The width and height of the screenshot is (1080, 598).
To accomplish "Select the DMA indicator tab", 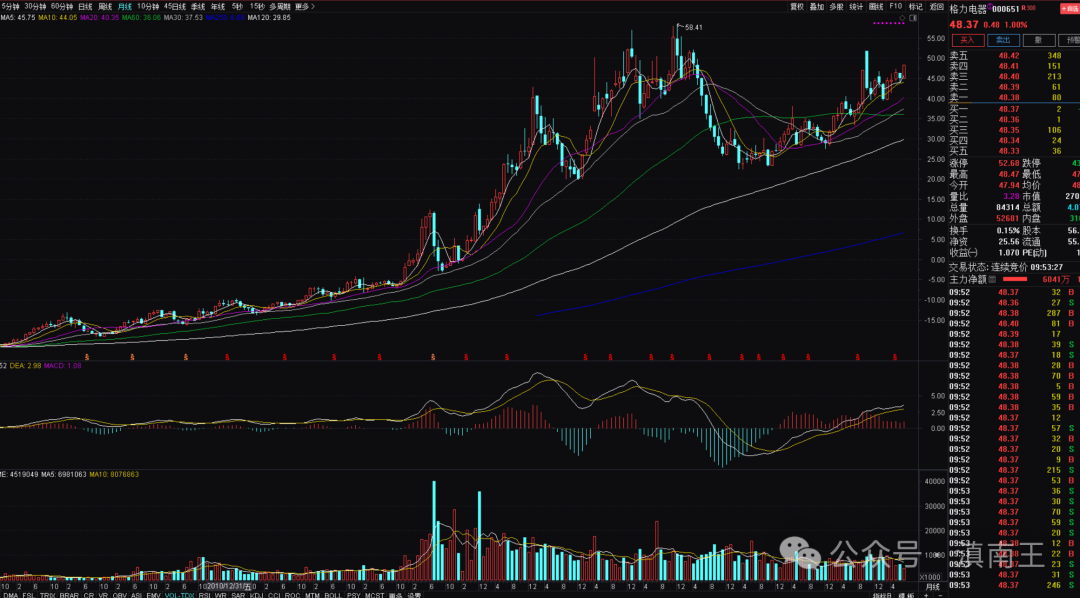I will pyautogui.click(x=10, y=594).
